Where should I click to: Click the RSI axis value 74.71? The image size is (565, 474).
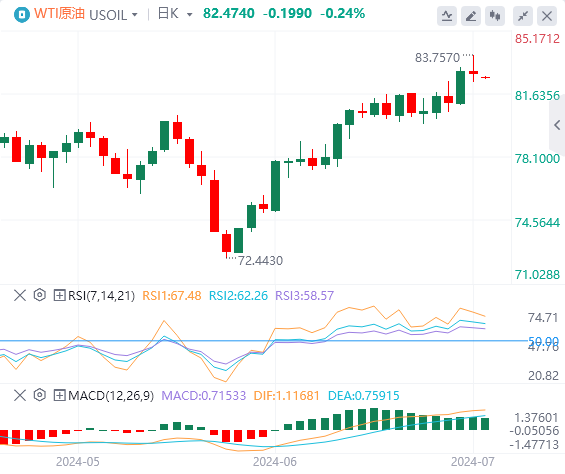click(543, 318)
